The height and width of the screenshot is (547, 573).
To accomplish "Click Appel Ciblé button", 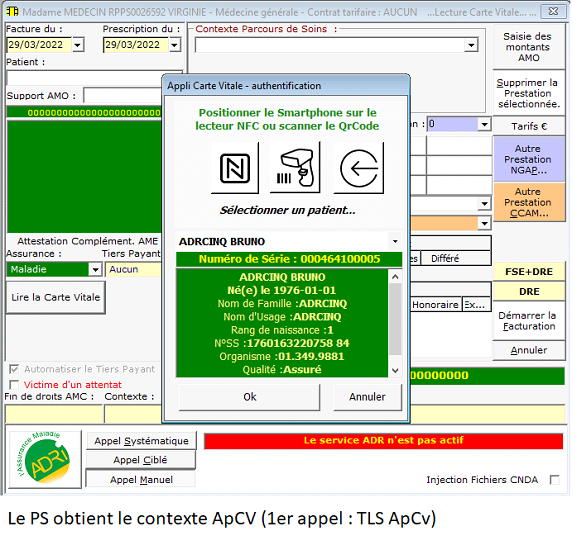I will pos(140,460).
